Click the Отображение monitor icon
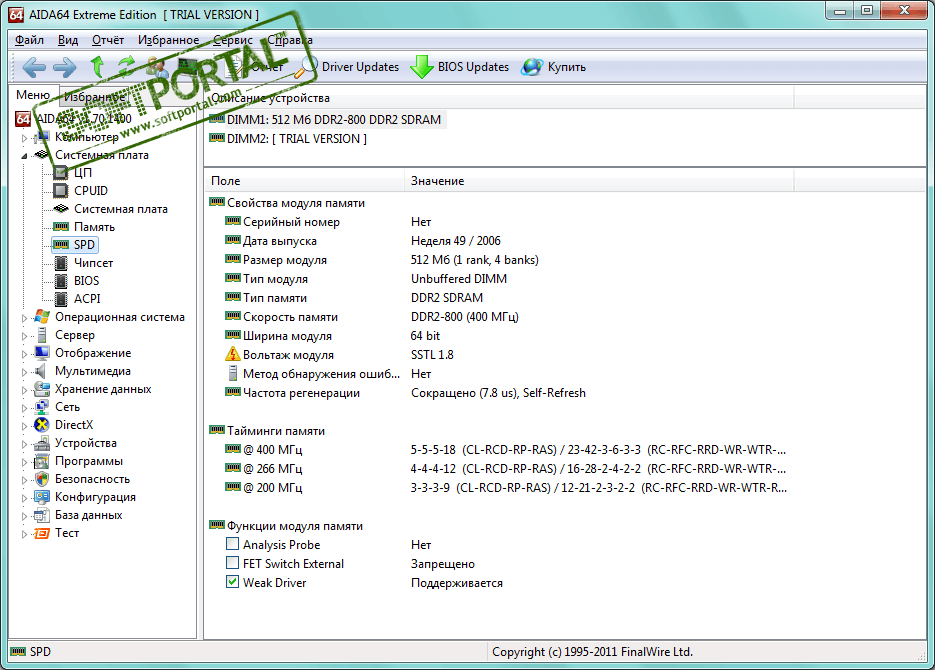Image resolution: width=935 pixels, height=670 pixels. coord(42,353)
